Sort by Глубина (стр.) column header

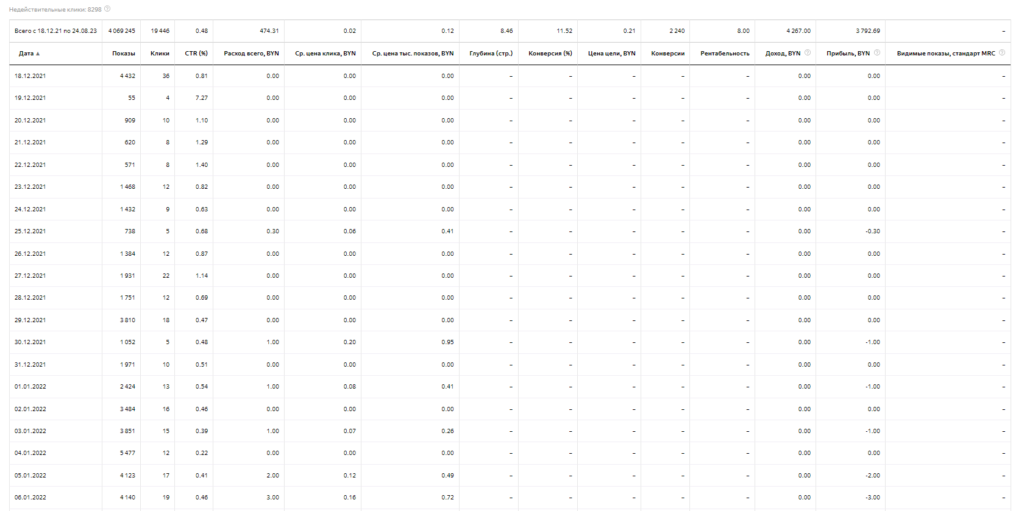point(491,54)
